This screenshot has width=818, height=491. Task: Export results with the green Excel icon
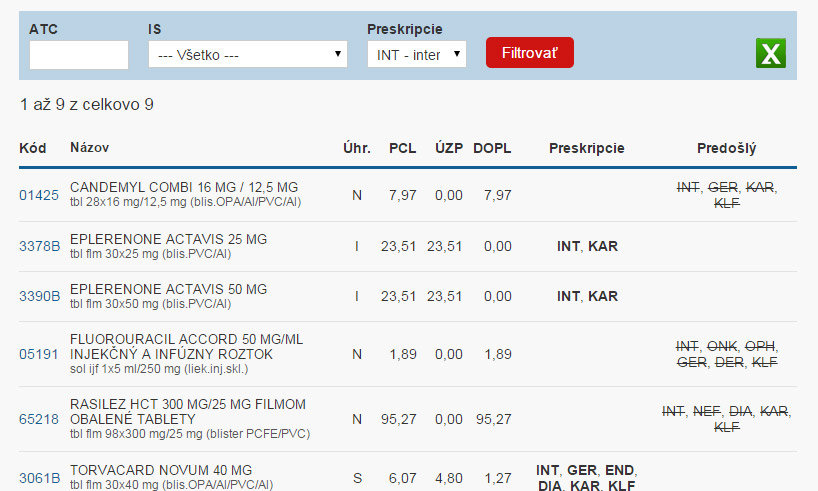point(771,53)
